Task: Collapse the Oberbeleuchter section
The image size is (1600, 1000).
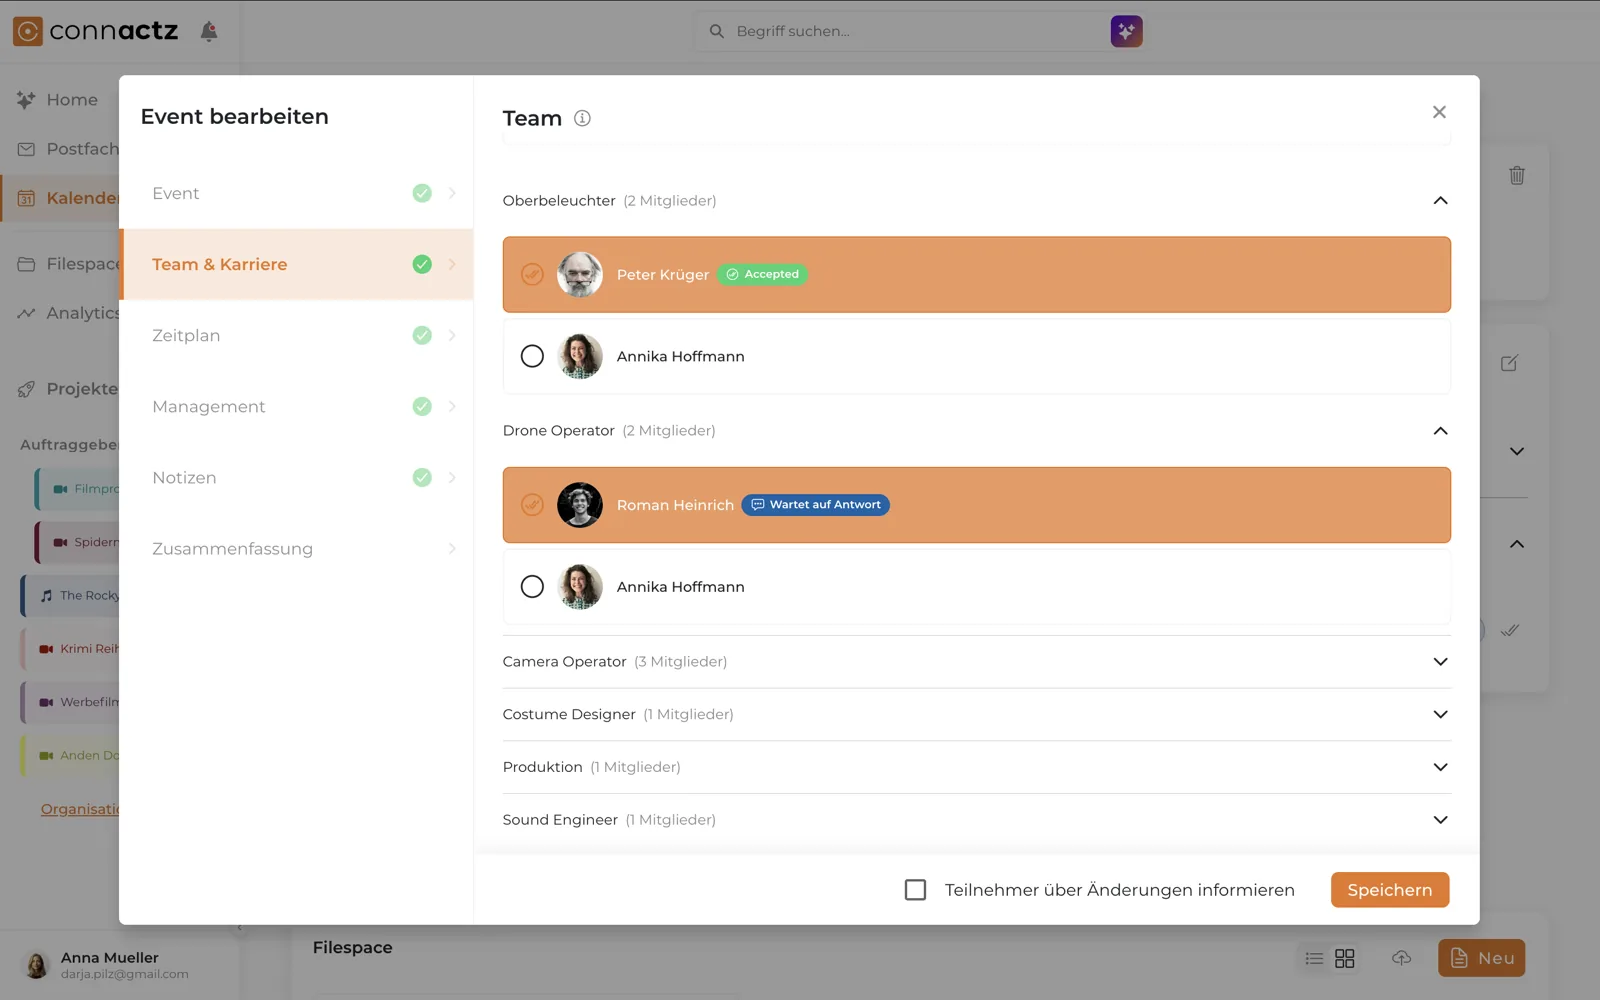Action: pyautogui.click(x=1440, y=201)
